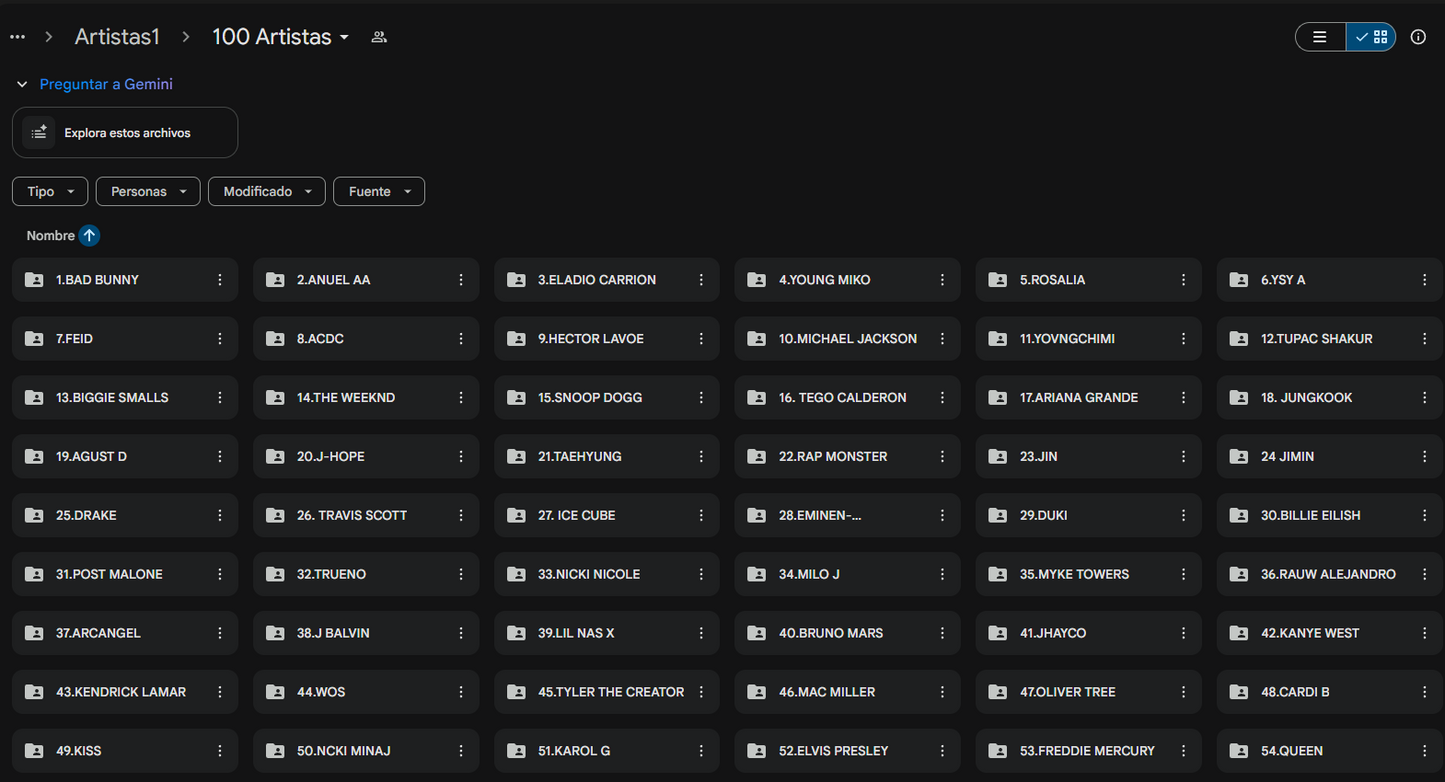Open the Personas filter dropdown
1445x782 pixels.
pos(148,192)
